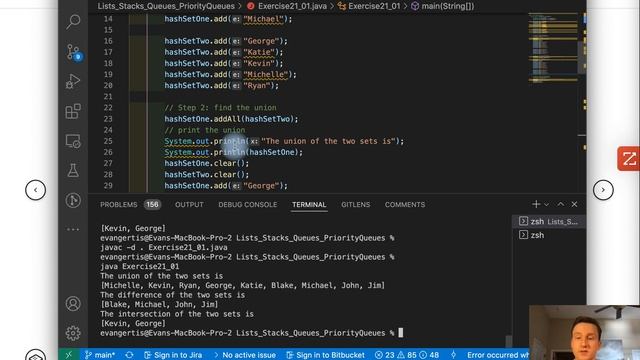Click the main(String[]) breadcrumb
This screenshot has width=640, height=360.
(x=442, y=6)
